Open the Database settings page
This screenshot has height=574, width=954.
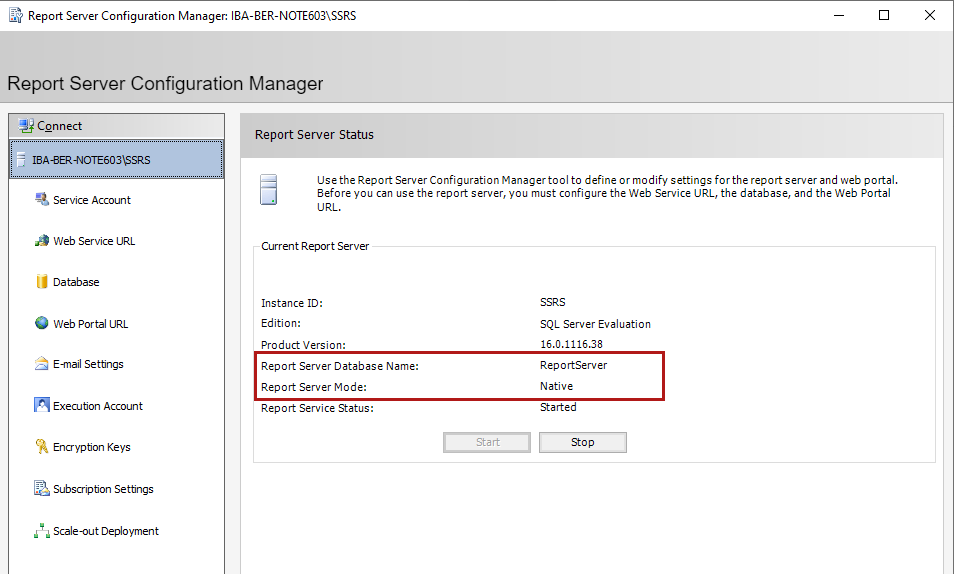pyautogui.click(x=76, y=282)
